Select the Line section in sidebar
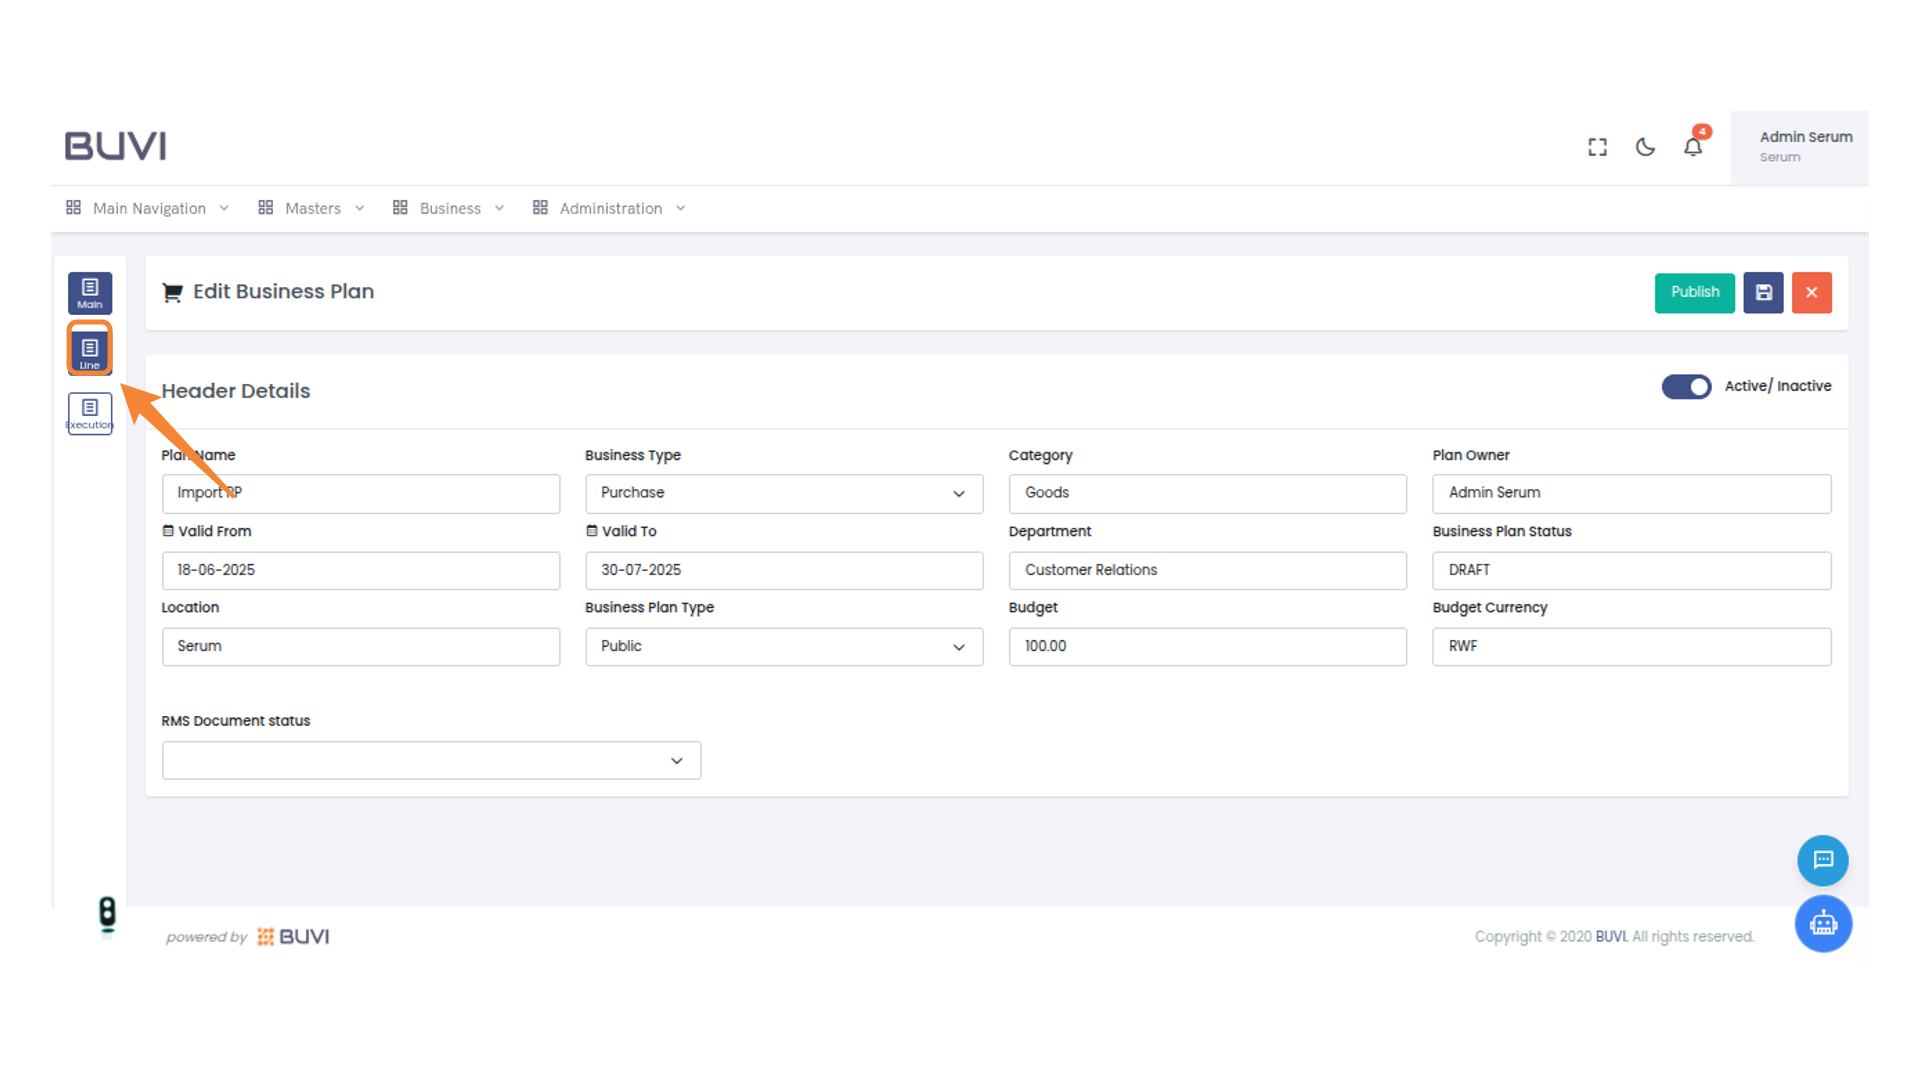This screenshot has width=1920, height=1080. 89,349
